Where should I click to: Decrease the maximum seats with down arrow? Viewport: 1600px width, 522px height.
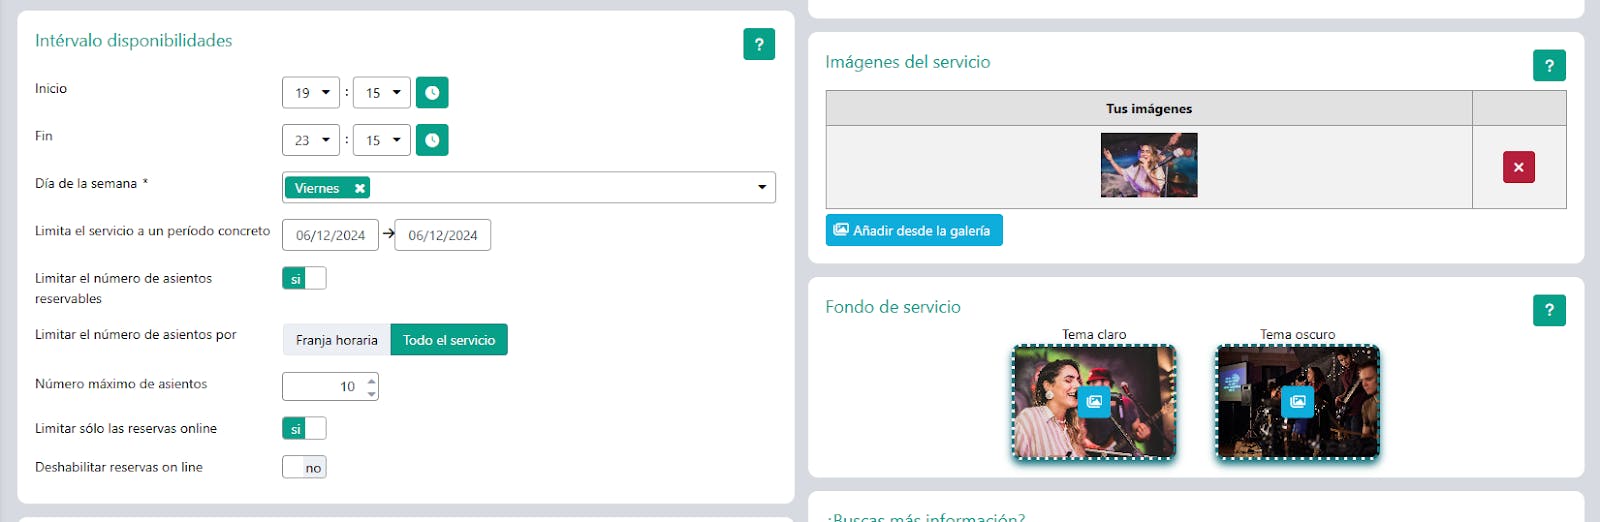372,393
